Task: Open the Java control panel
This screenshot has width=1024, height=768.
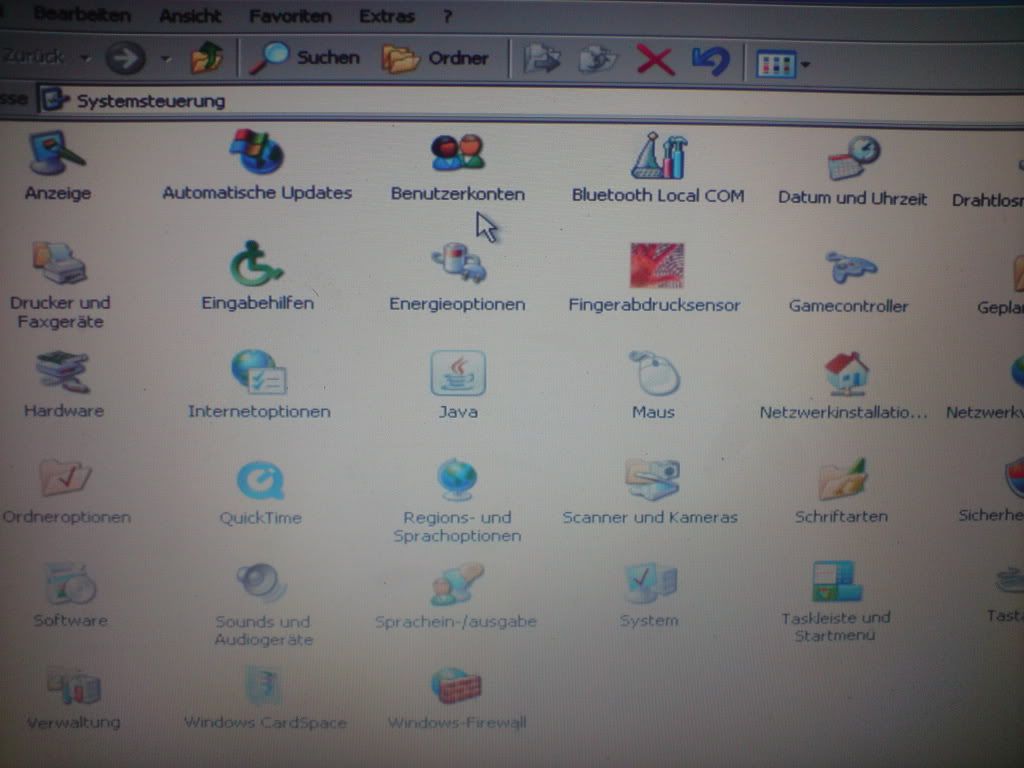Action: coord(458,385)
